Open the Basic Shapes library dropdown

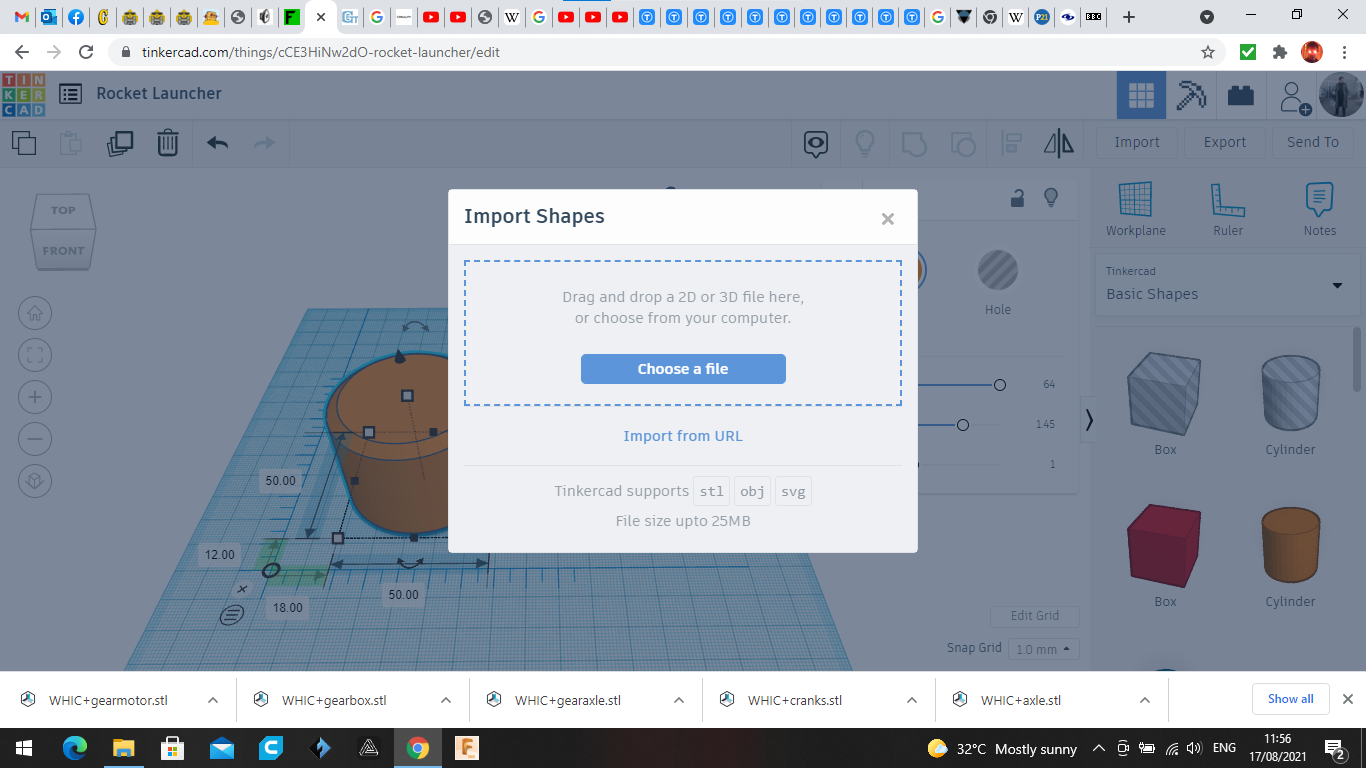[x=1225, y=285]
